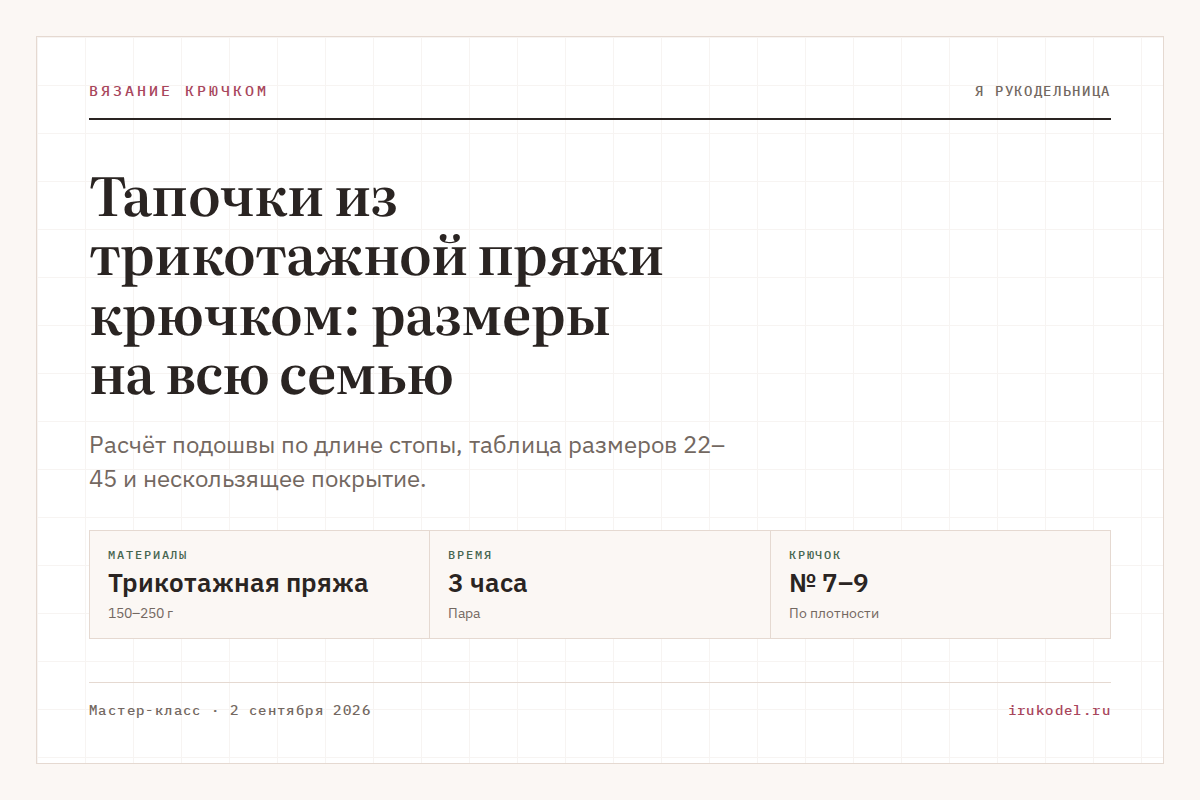Click the 'Трикотажная пряжа' value
Viewport: 1200px width, 800px height.
[238, 584]
